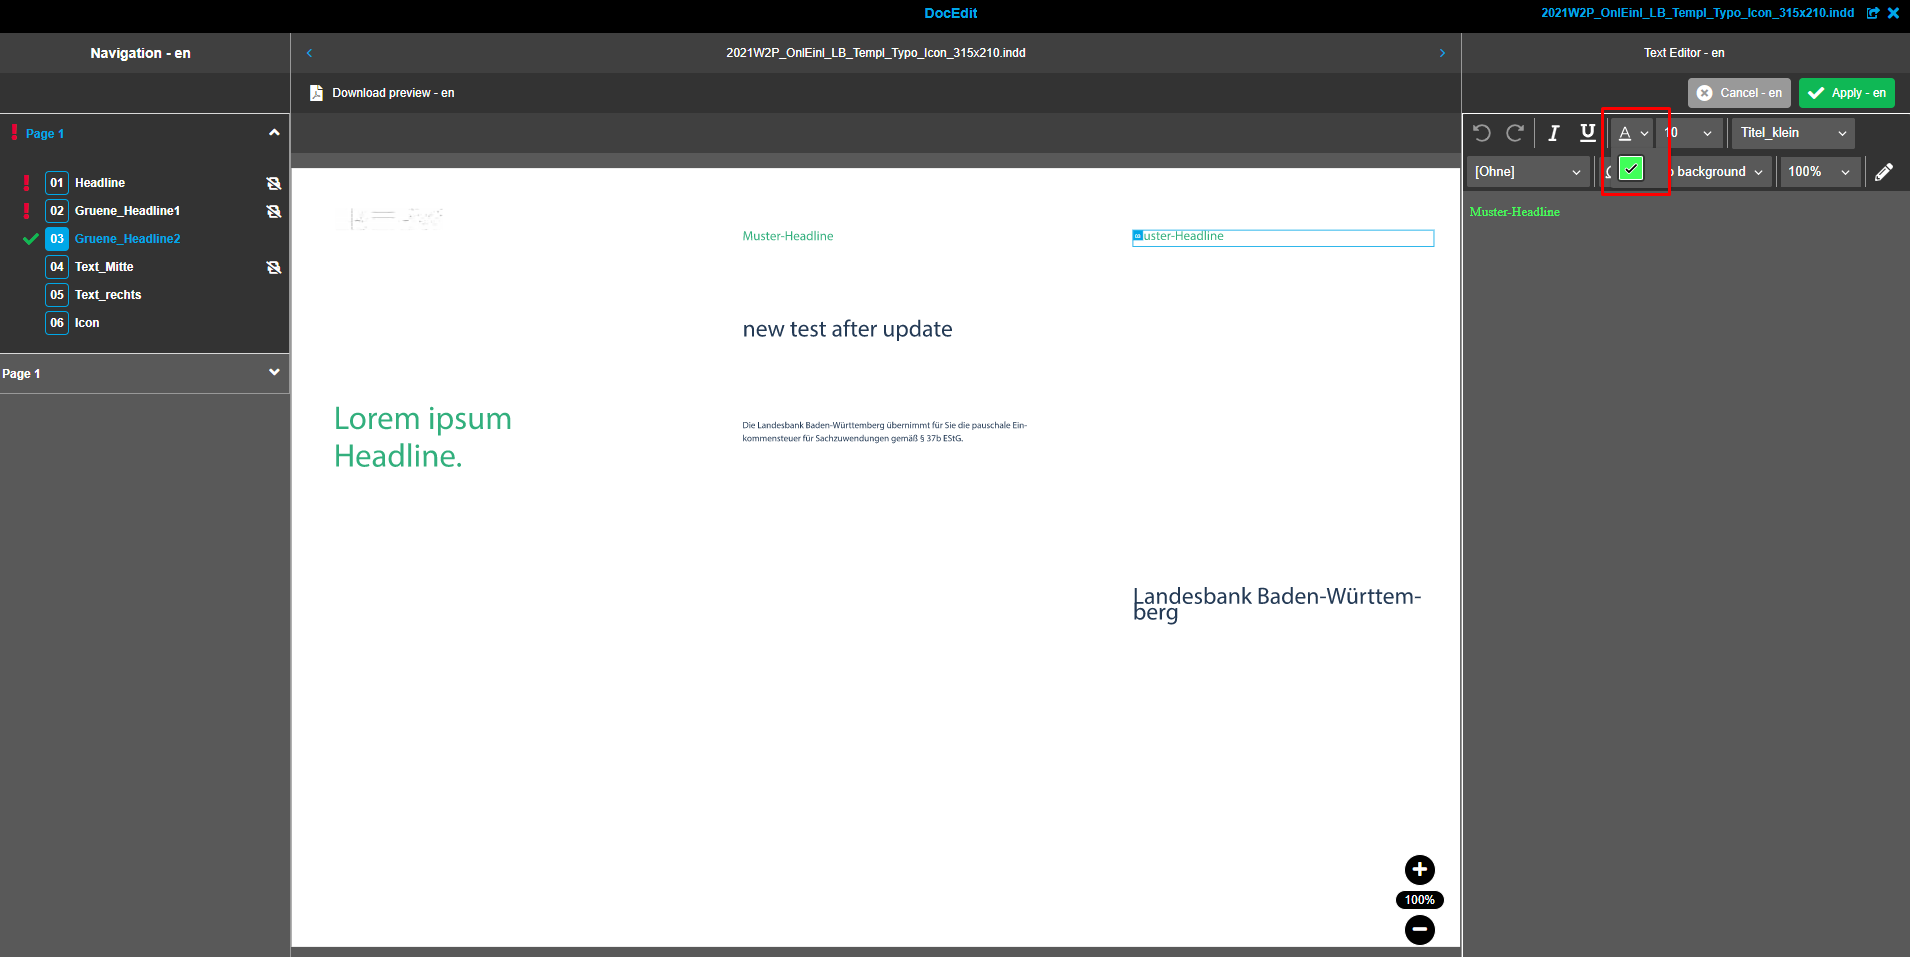Zoom out with the minus button
Viewport: 1910px width, 957px height.
click(1420, 930)
